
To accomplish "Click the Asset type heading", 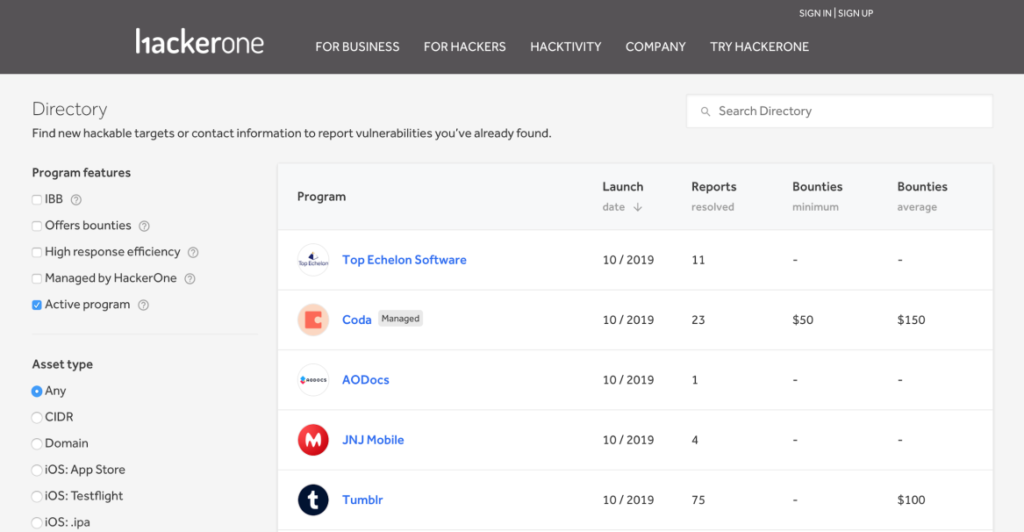I will [62, 364].
